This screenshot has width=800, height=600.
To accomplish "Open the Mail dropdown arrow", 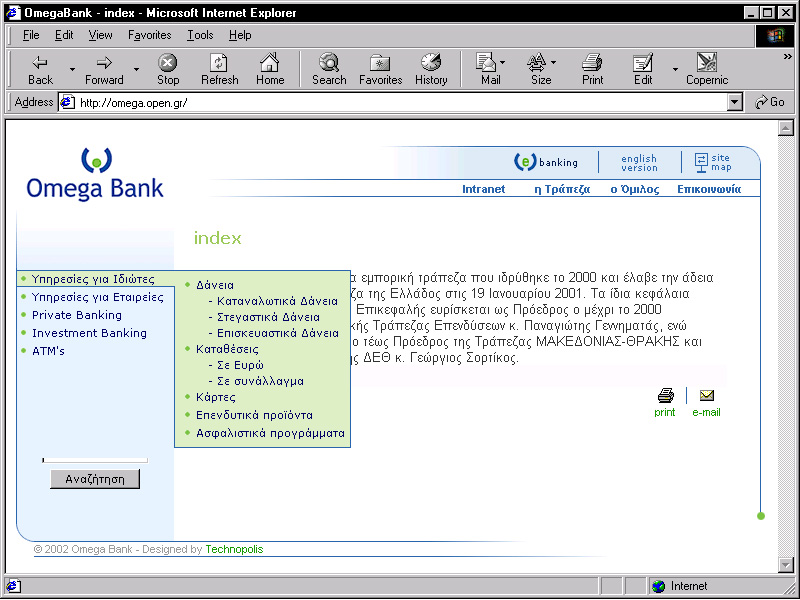I will click(503, 63).
